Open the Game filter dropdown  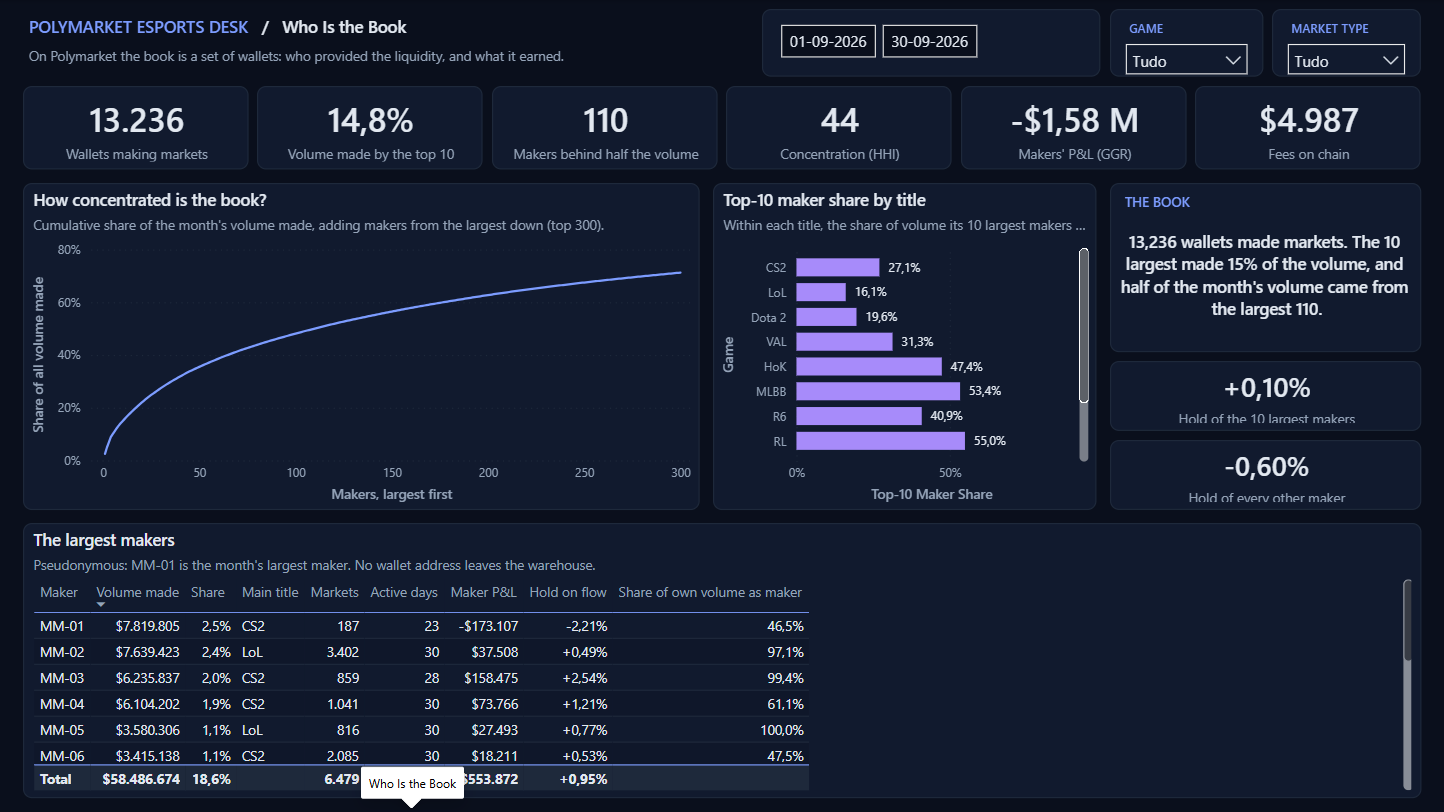(1187, 60)
